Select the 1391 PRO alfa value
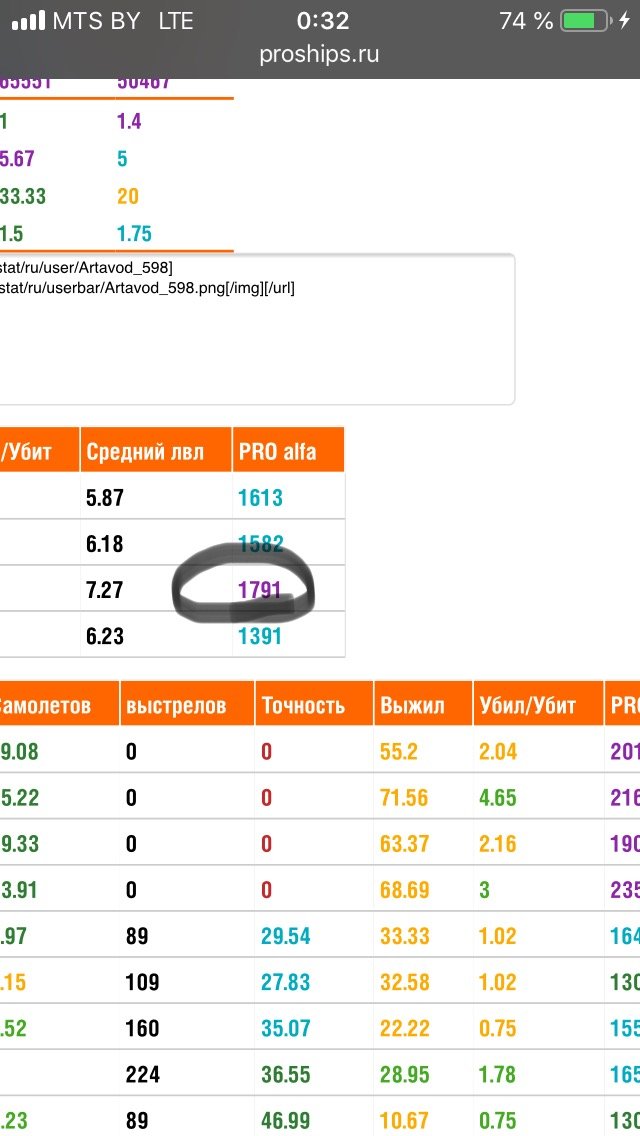Viewport: 640px width, 1136px height. 260,636
